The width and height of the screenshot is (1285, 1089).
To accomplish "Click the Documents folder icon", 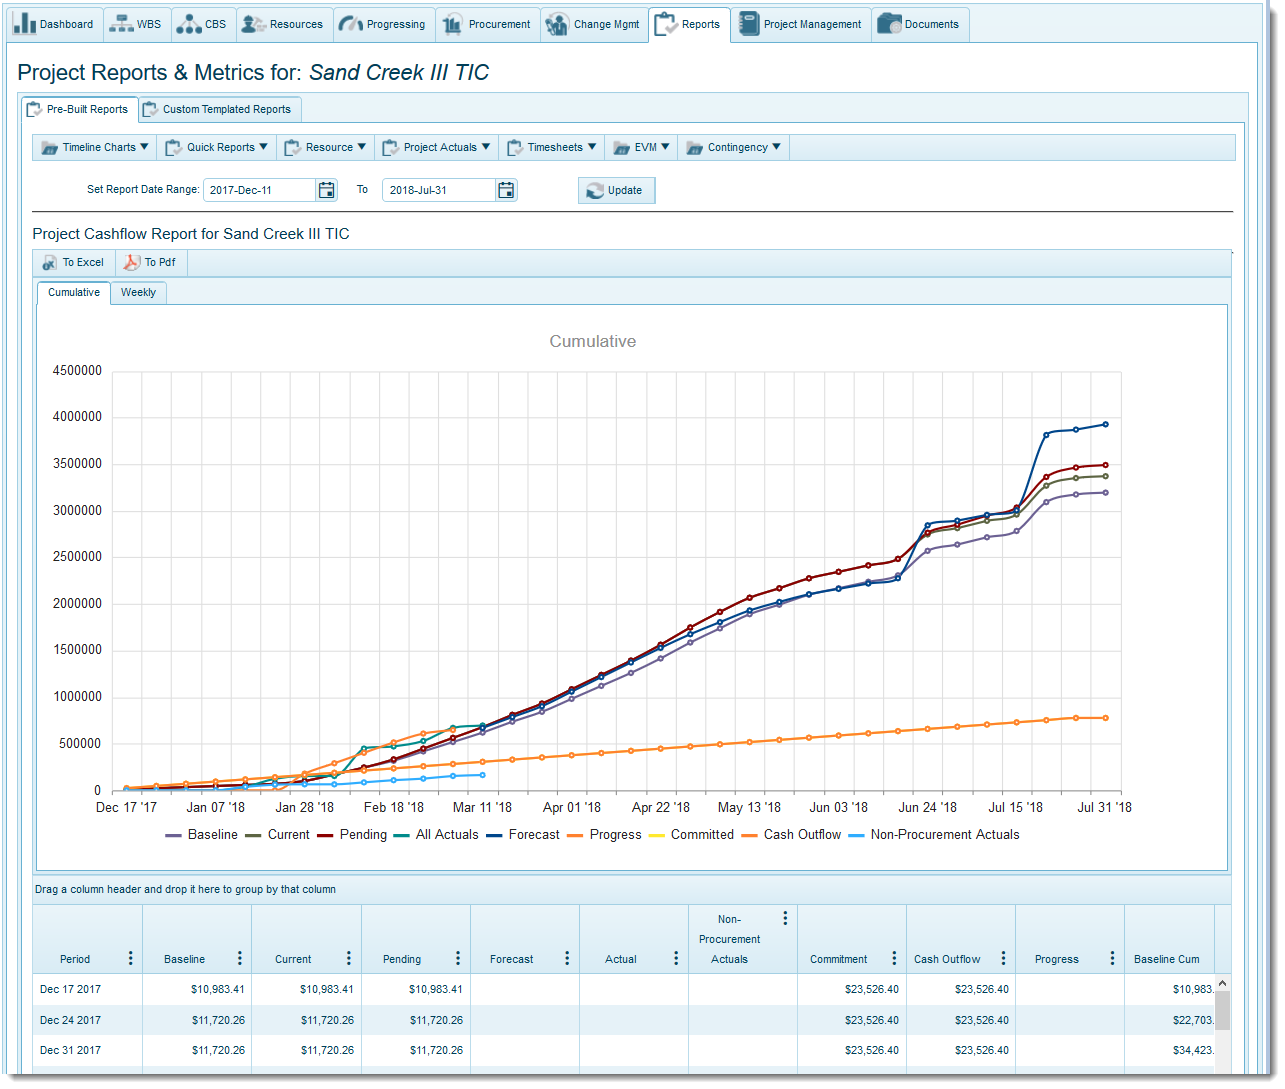I will (889, 24).
